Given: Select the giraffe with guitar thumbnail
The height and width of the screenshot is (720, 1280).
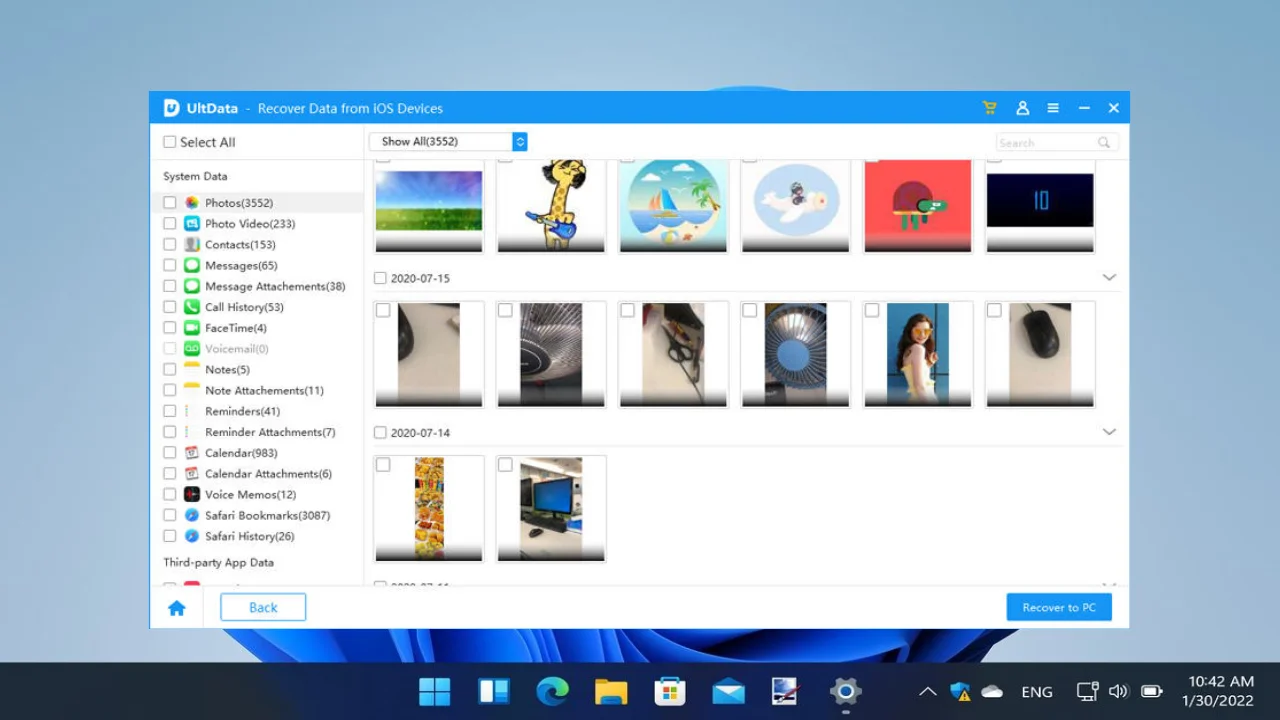Looking at the screenshot, I should 551,206.
